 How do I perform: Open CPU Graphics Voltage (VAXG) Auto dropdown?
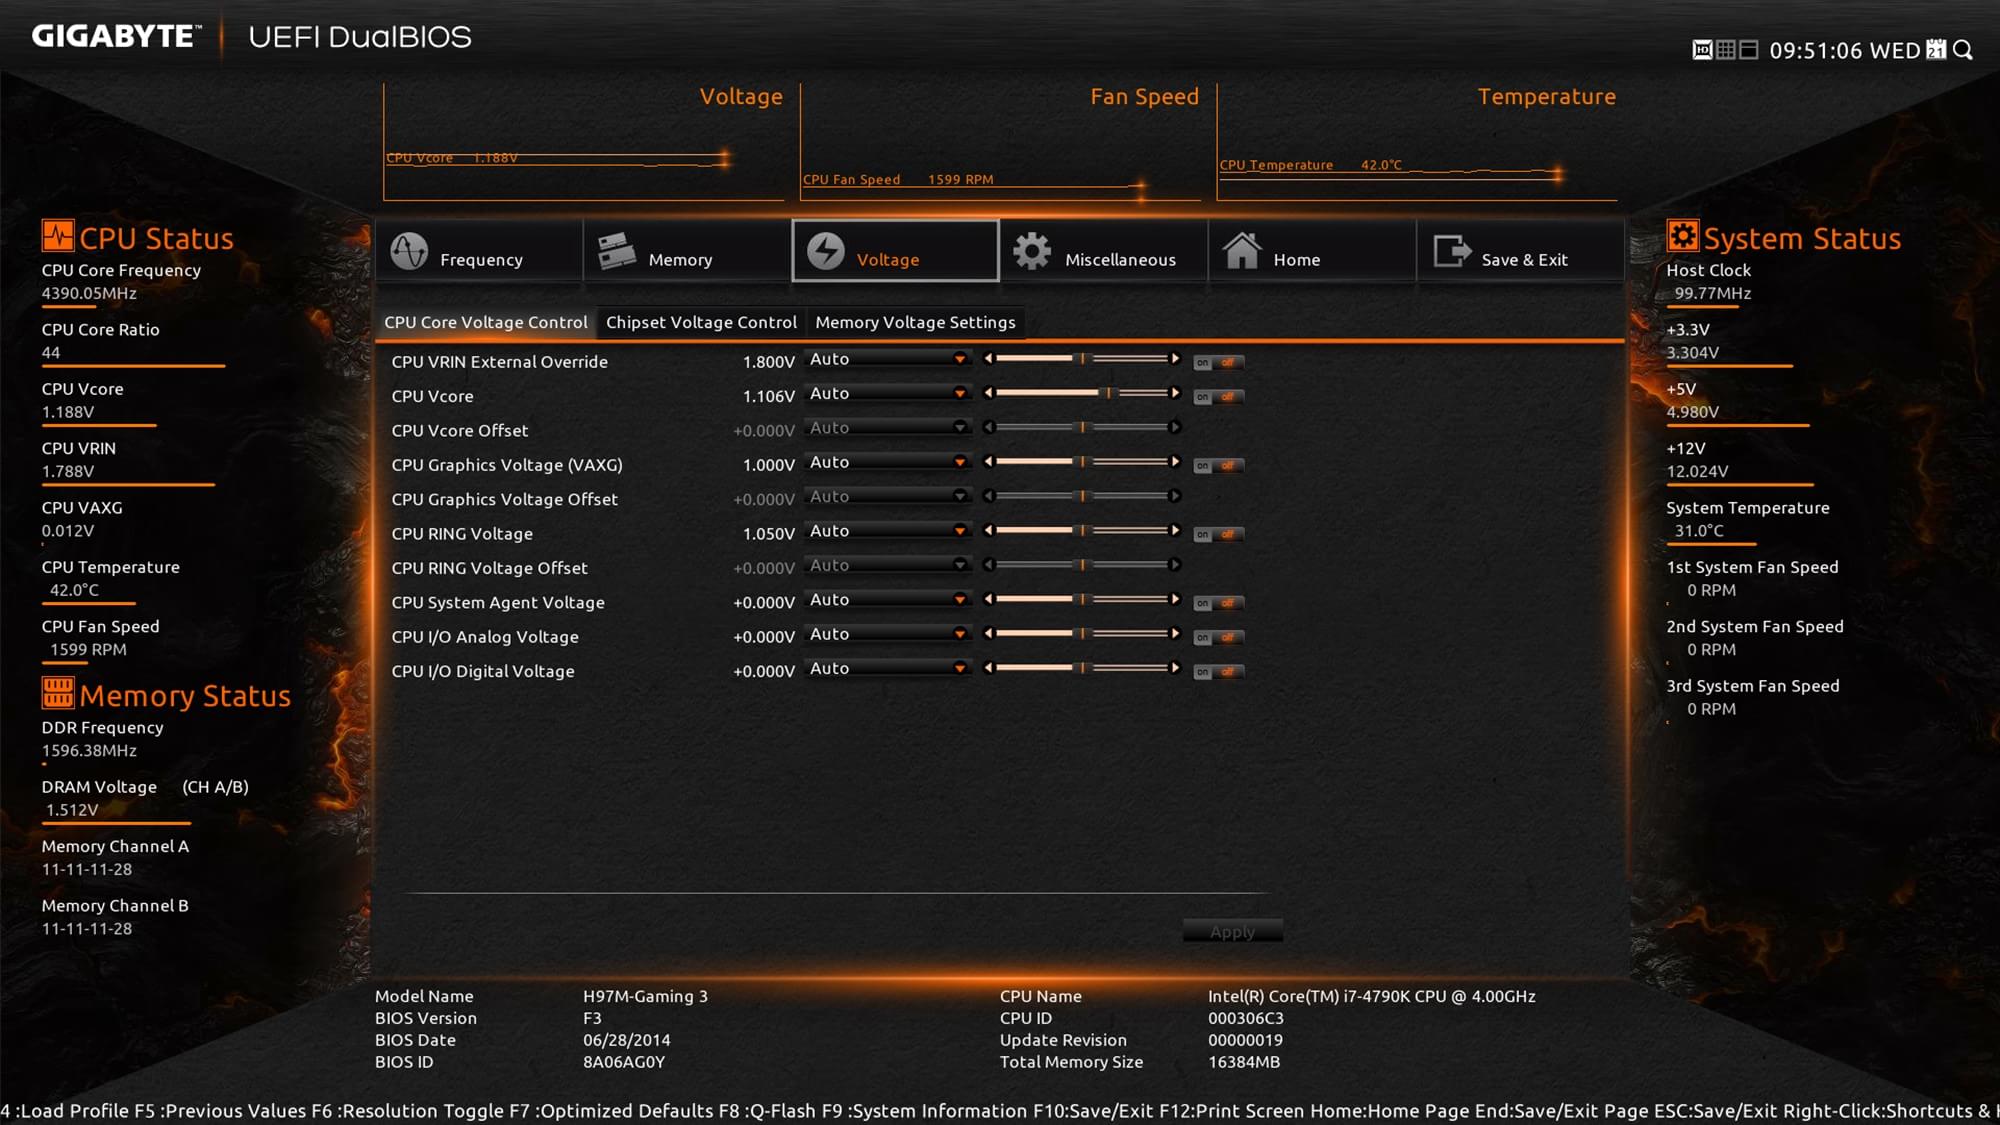(887, 463)
